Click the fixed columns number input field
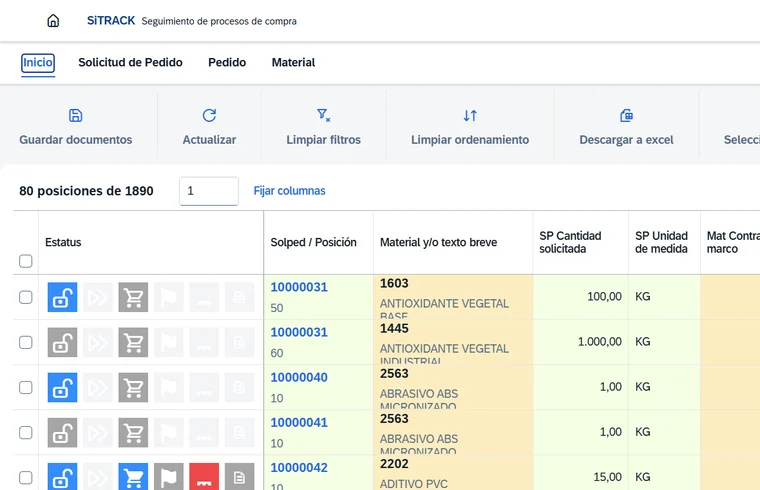 209,191
